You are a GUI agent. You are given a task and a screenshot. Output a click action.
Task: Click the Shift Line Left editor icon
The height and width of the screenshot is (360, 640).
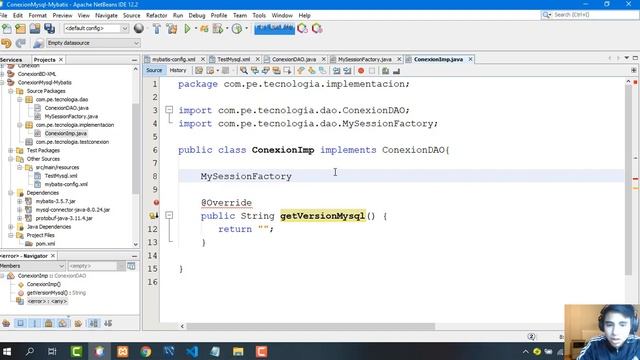[x=336, y=71]
